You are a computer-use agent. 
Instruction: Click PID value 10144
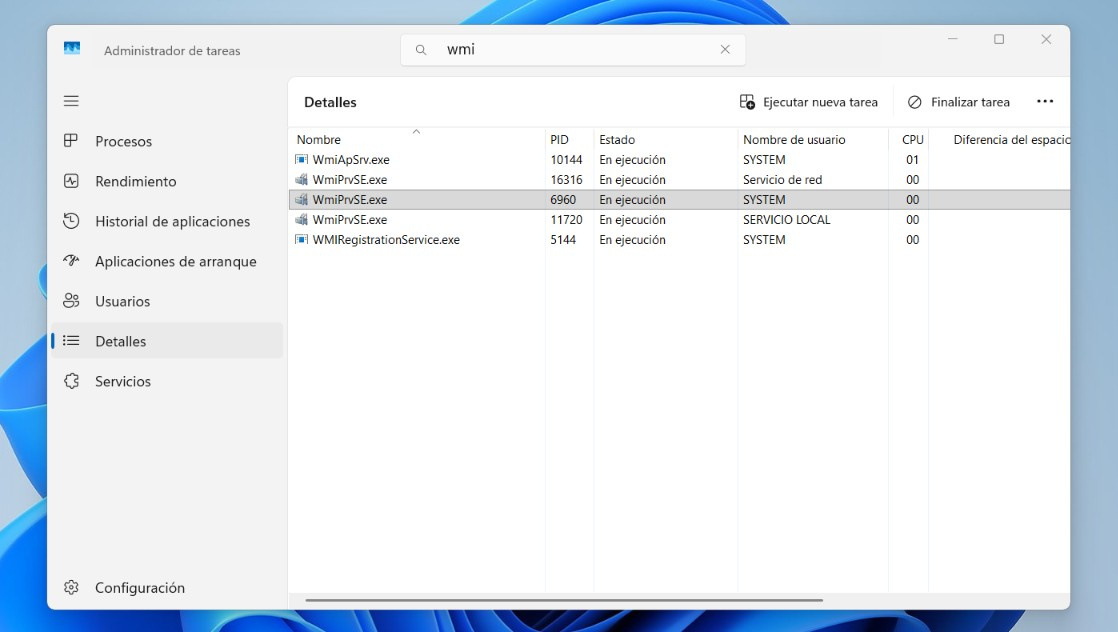566,160
